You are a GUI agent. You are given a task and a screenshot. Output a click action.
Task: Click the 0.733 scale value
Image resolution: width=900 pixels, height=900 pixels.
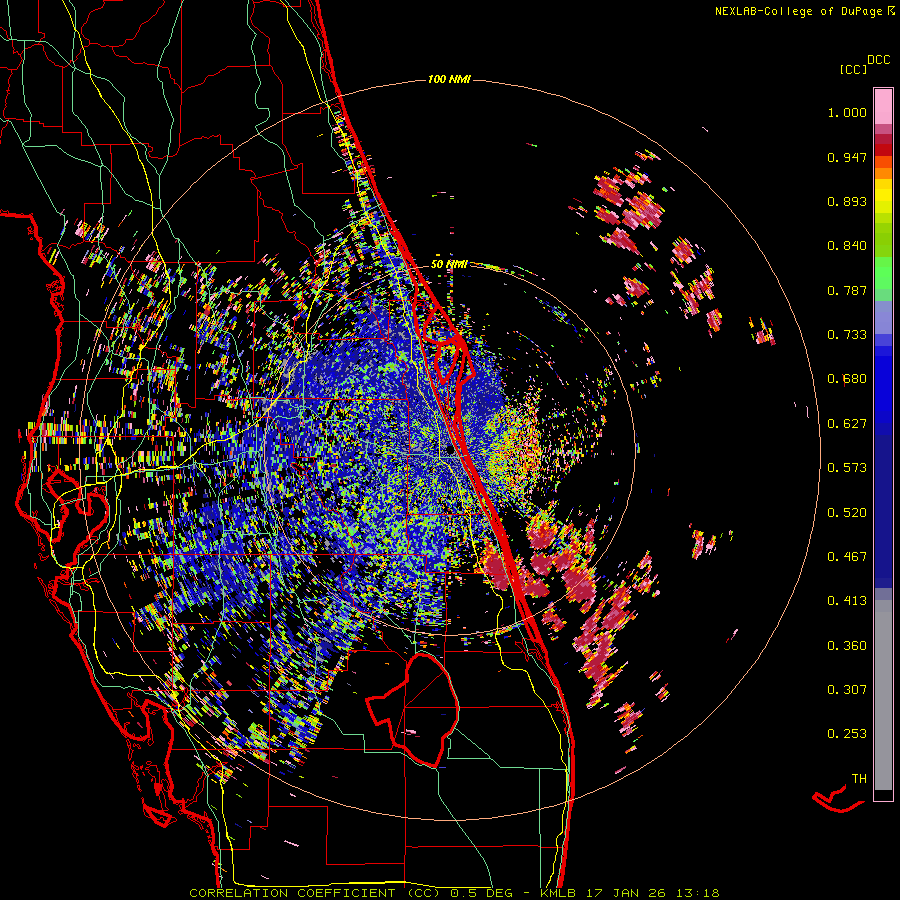(847, 335)
